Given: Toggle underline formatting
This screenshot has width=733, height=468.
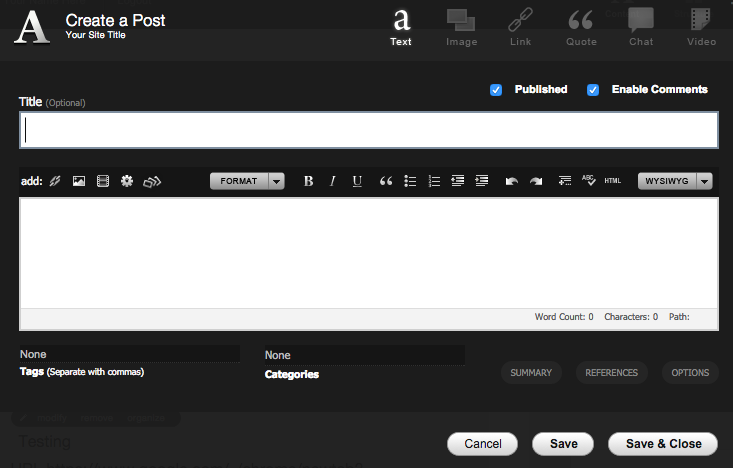Looking at the screenshot, I should tap(357, 181).
